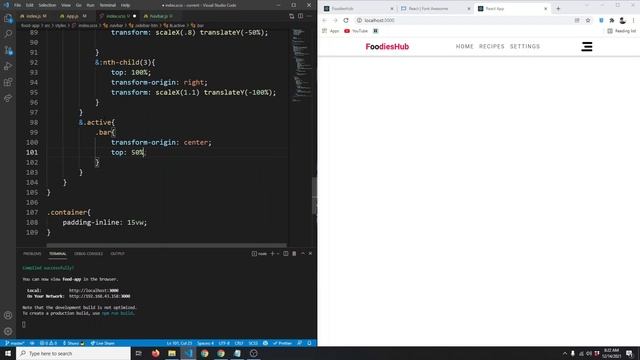Close the terminal panel
The height and width of the screenshot is (360, 640).
(x=310, y=253)
